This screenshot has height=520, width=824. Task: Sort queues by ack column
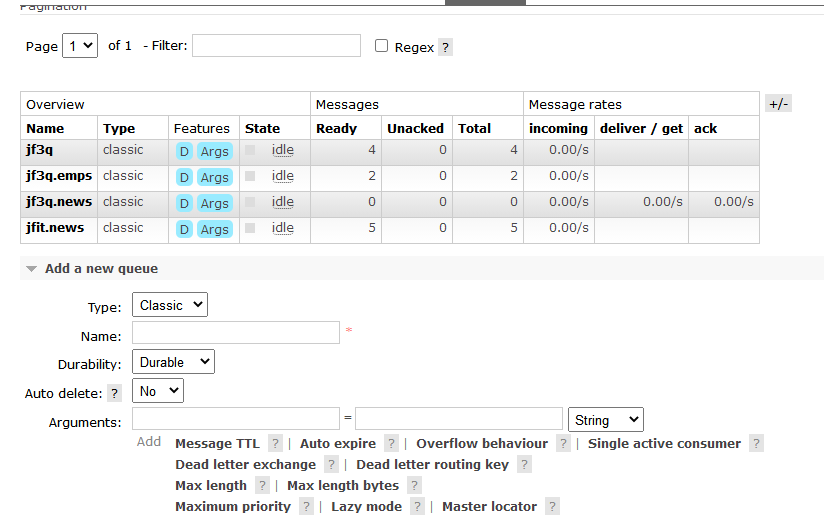(x=705, y=129)
